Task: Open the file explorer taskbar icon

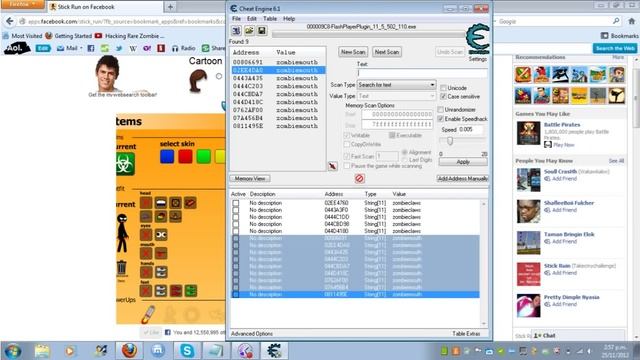Action: [x=42, y=351]
